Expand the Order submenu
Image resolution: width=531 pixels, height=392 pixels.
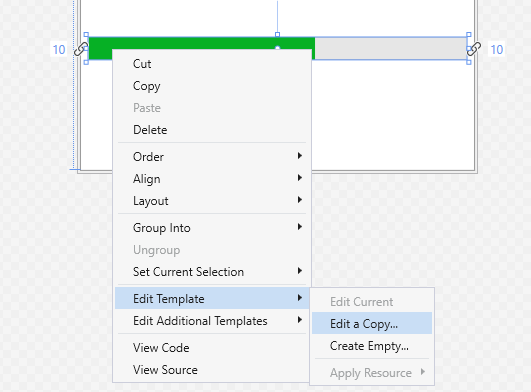[x=212, y=157]
